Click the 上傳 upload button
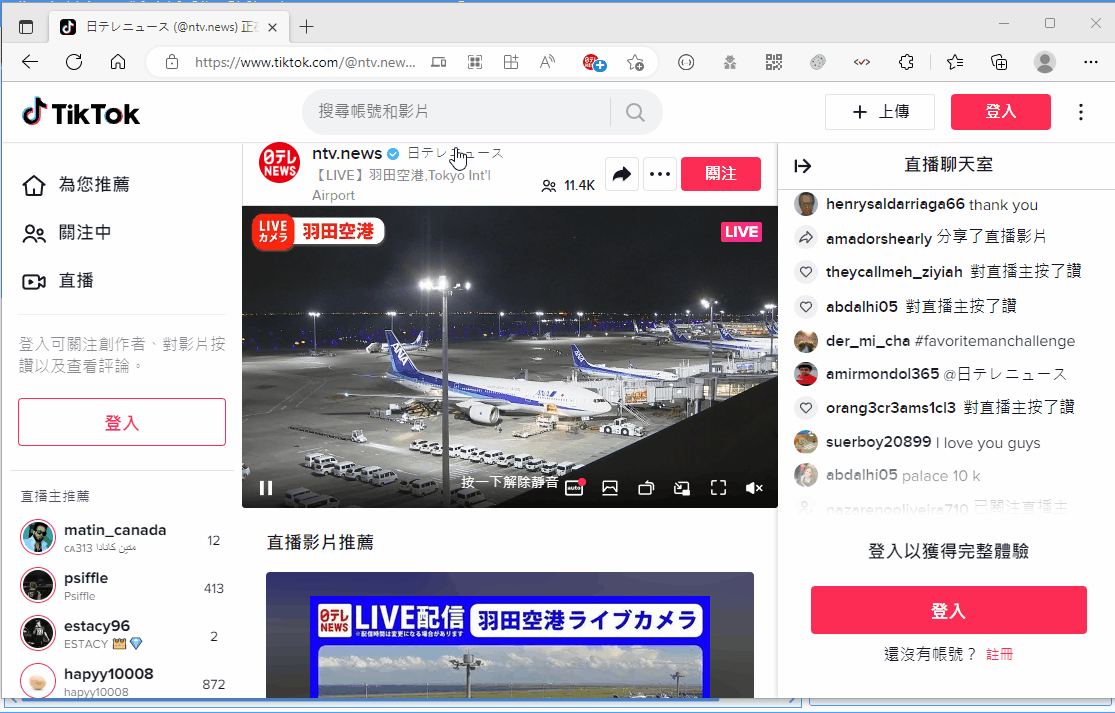The image size is (1115, 713). (880, 112)
